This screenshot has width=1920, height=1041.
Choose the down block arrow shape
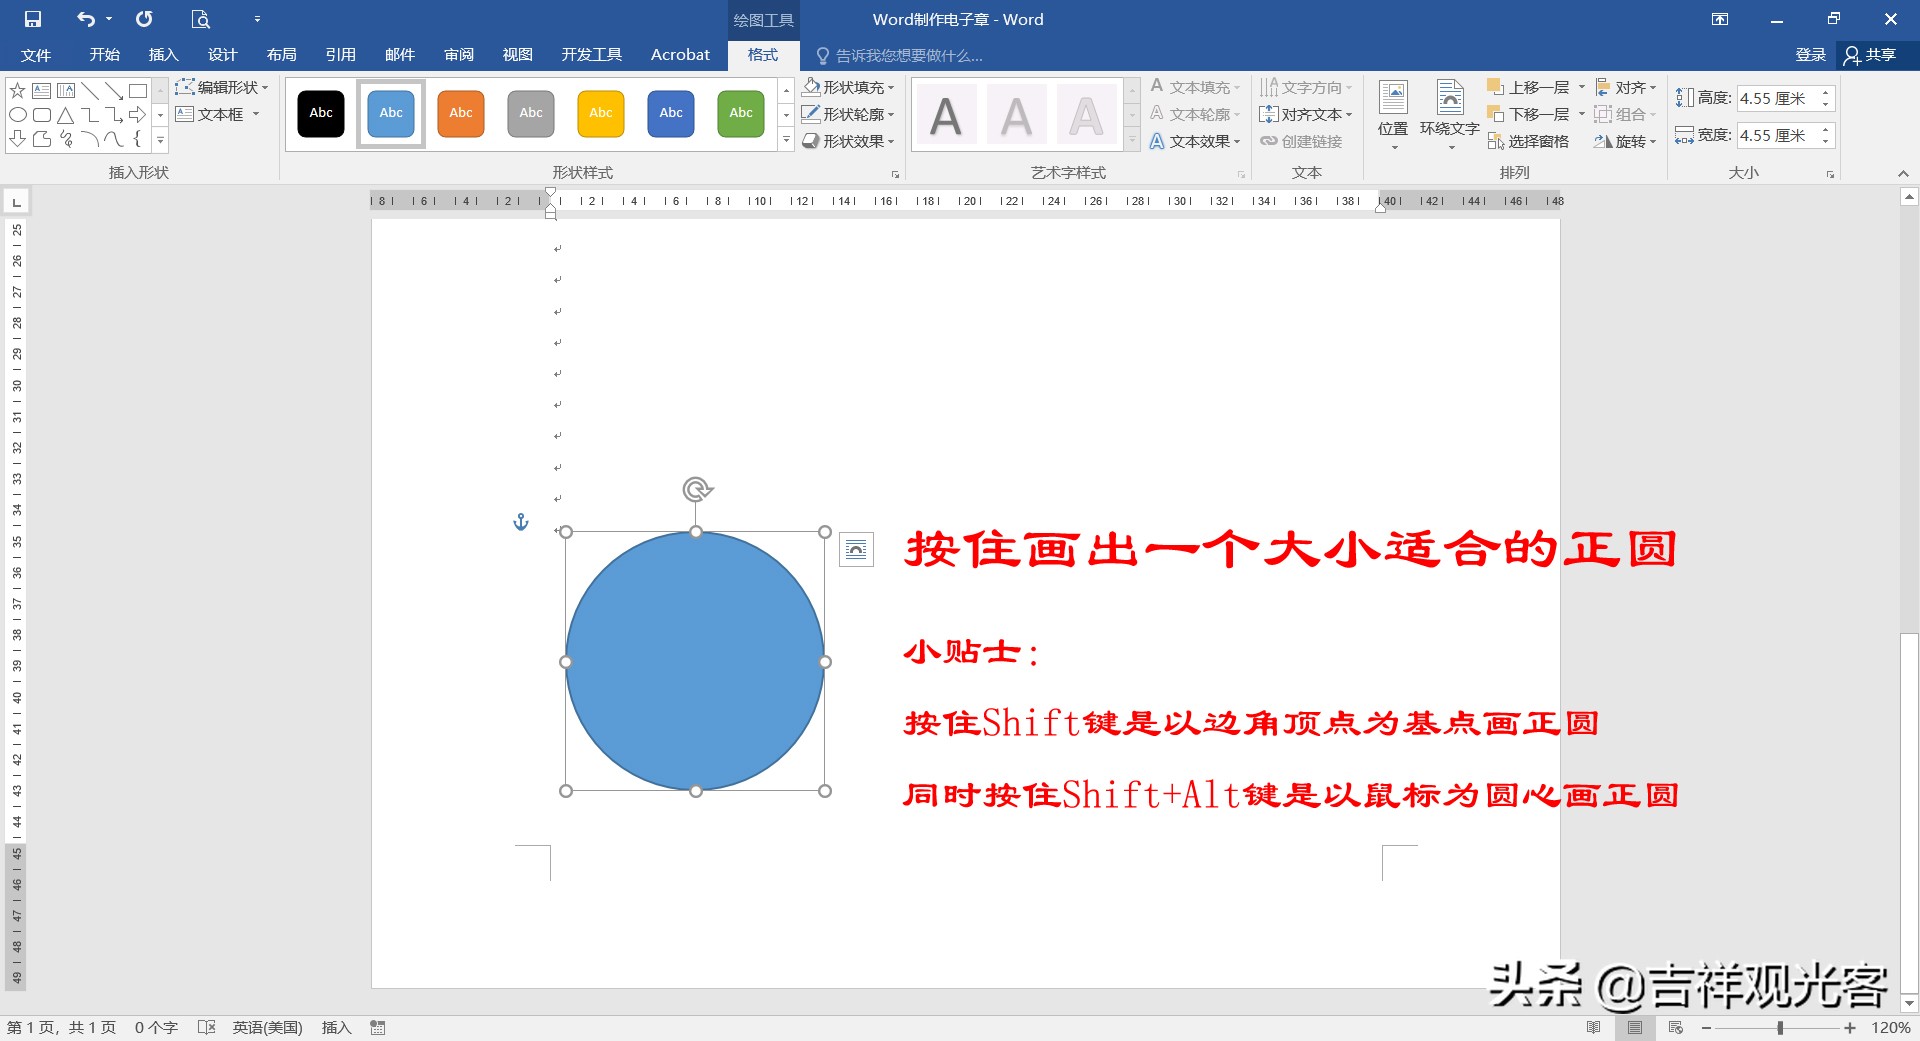click(17, 139)
